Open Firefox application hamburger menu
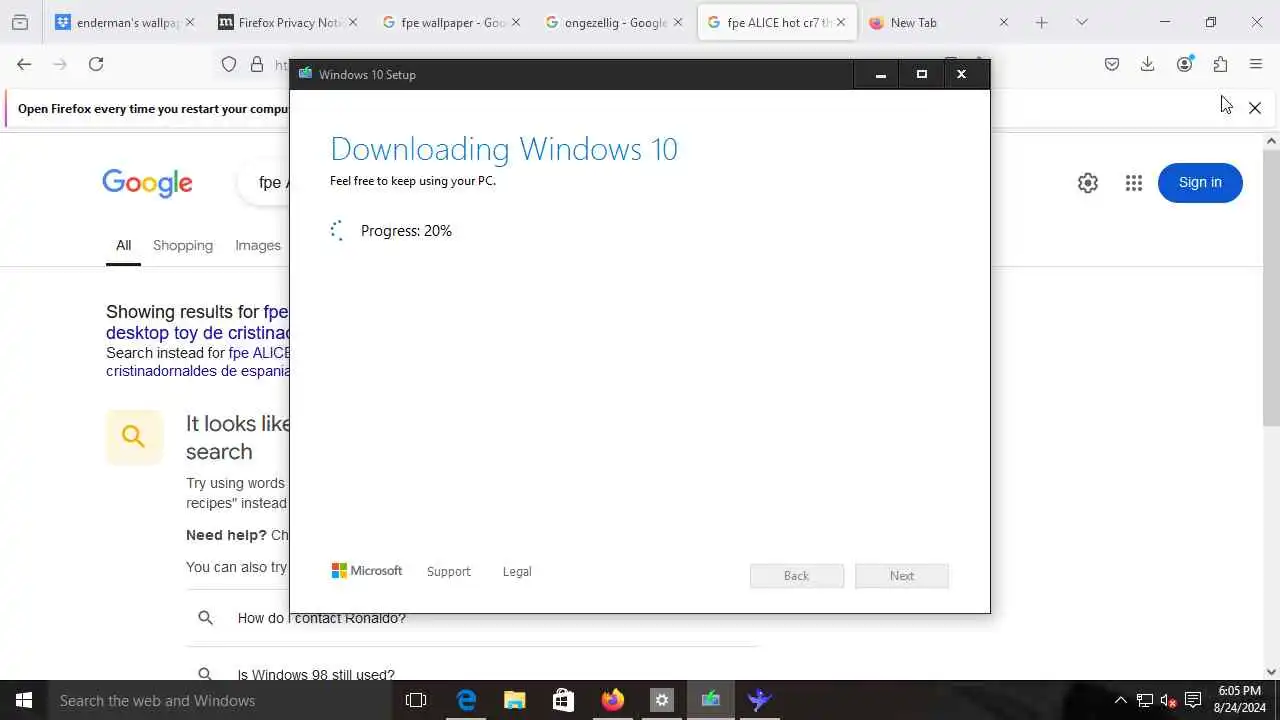Screen dimensions: 1280x720 pyautogui.click(x=1256, y=64)
